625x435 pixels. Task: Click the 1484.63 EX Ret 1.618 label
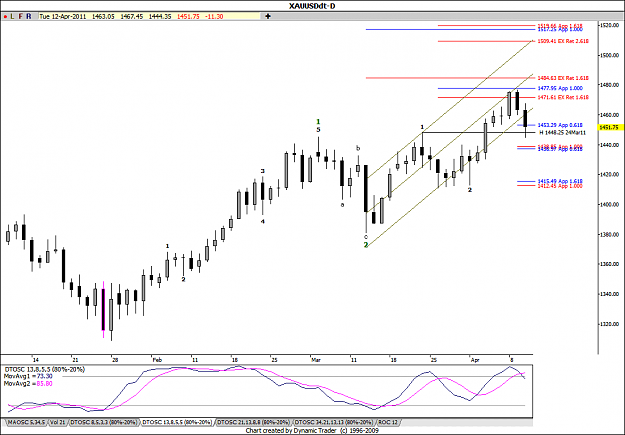[x=563, y=78]
